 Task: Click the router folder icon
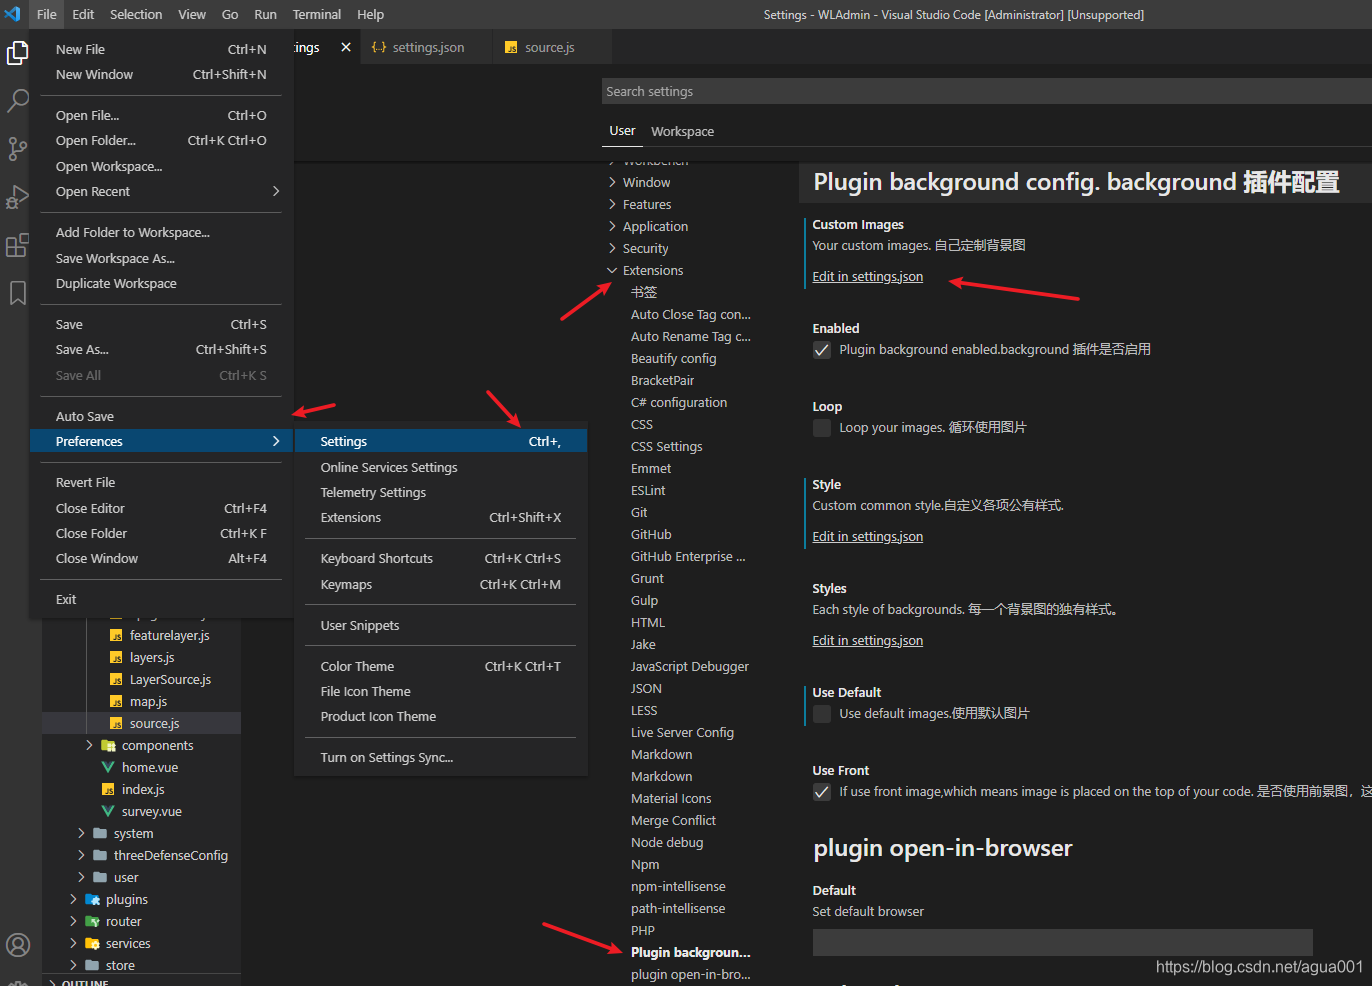pos(93,922)
